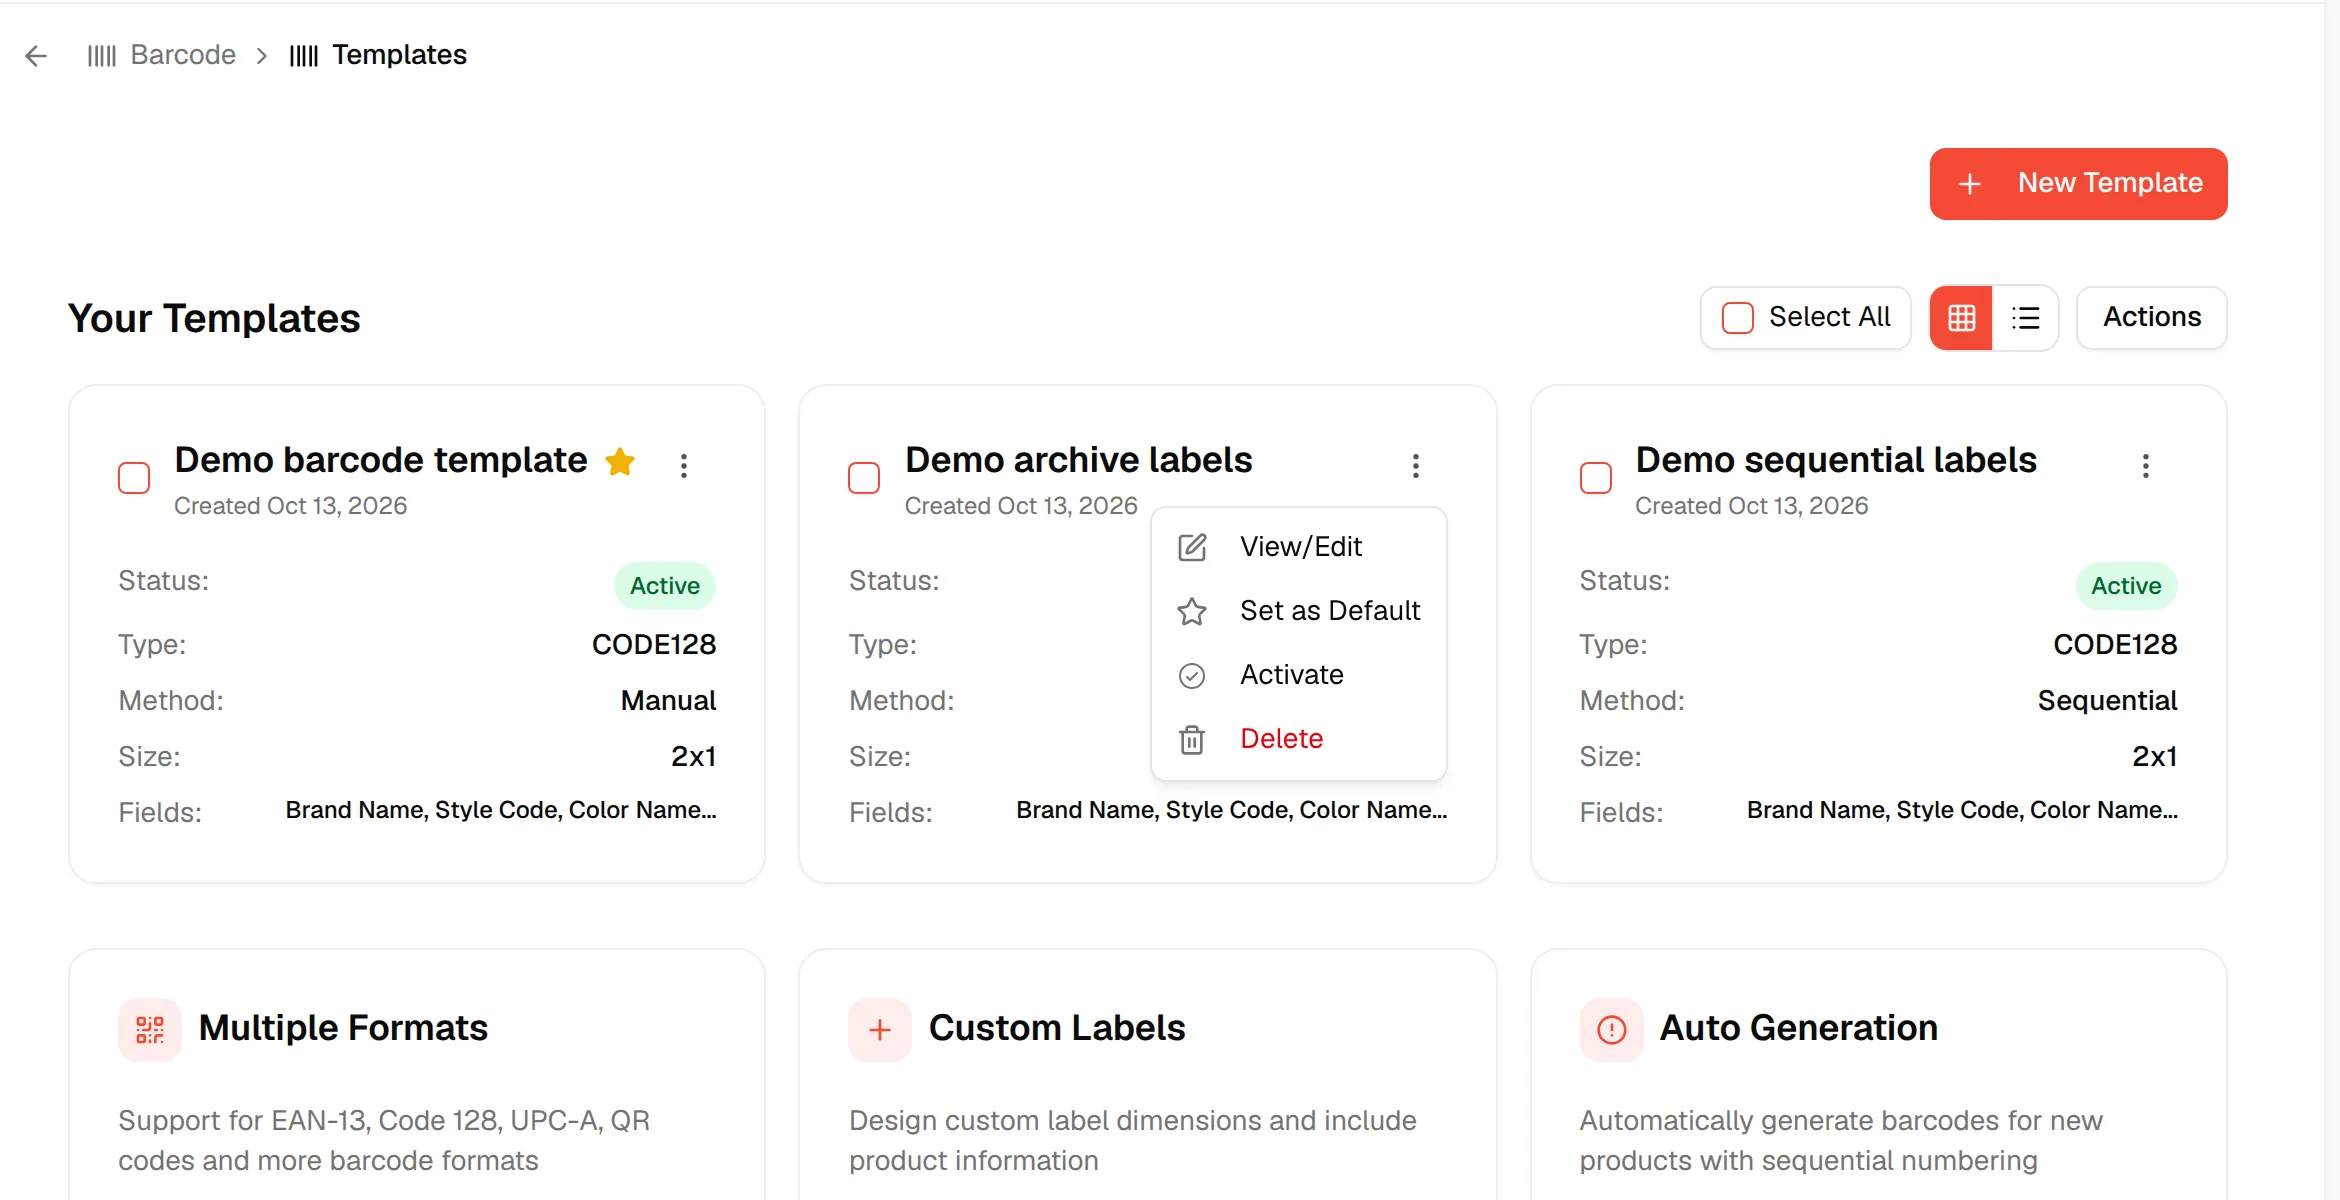Click the Active badge on Demo sequential labels
This screenshot has width=2340, height=1200.
click(x=2126, y=586)
